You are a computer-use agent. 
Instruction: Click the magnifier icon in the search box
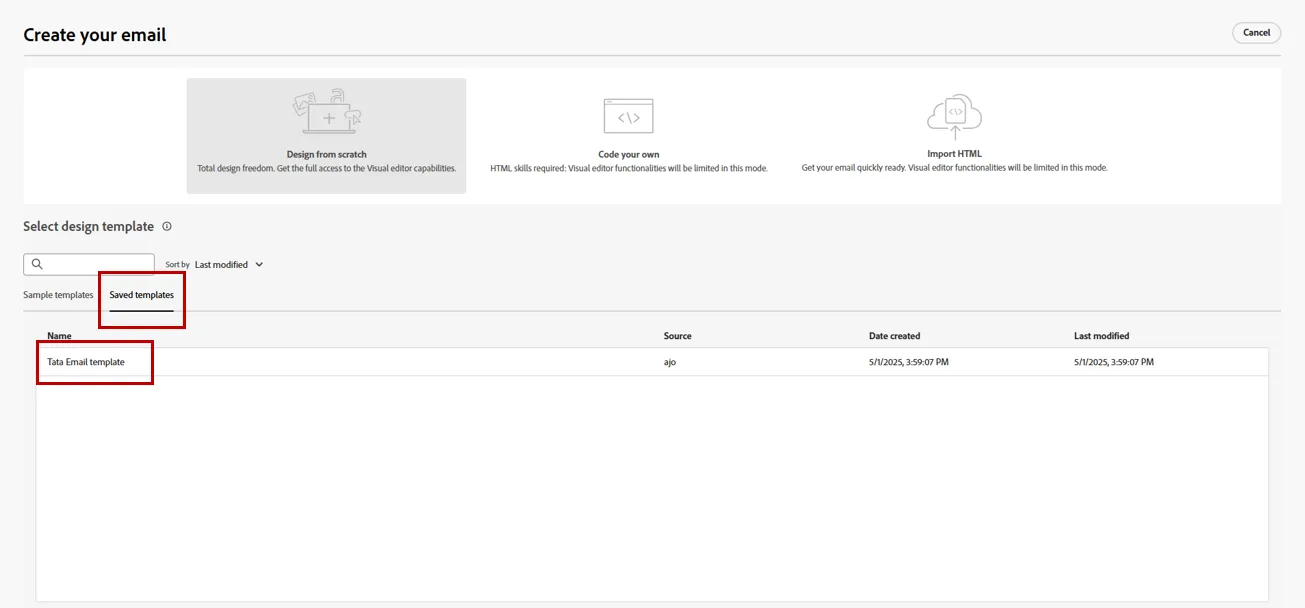pos(37,264)
